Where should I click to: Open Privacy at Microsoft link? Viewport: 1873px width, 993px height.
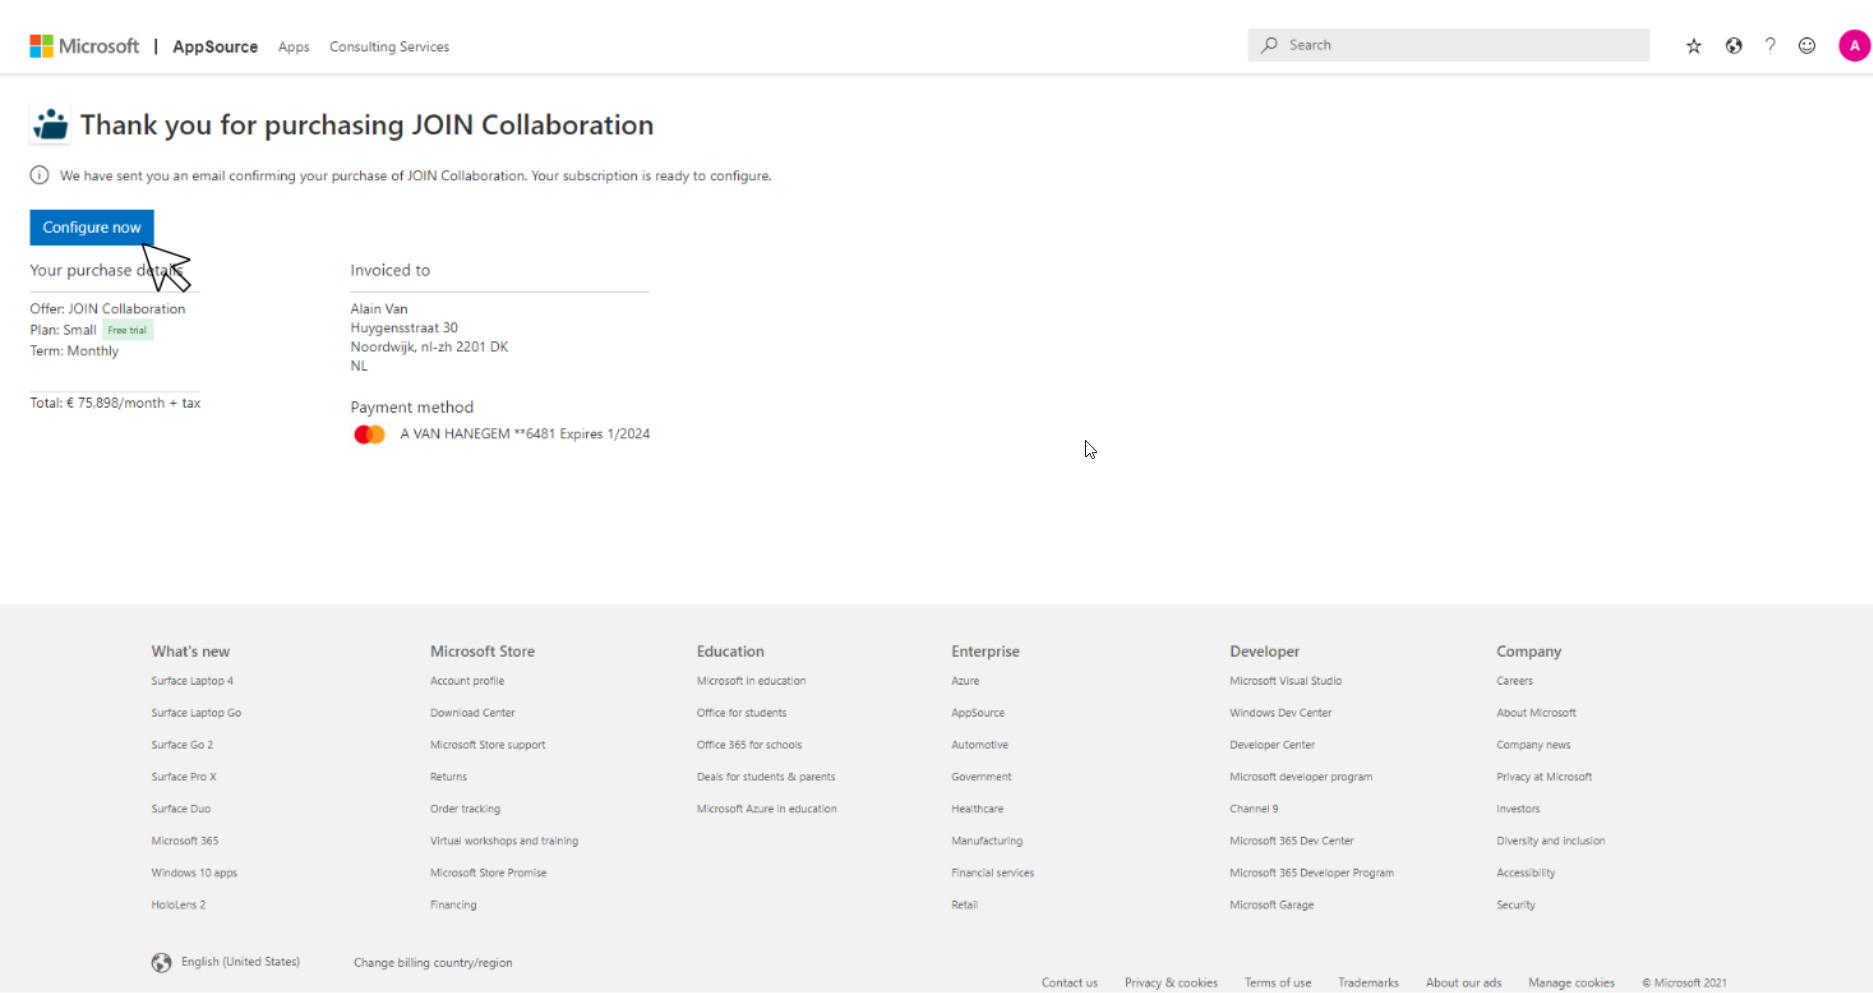coord(1544,777)
